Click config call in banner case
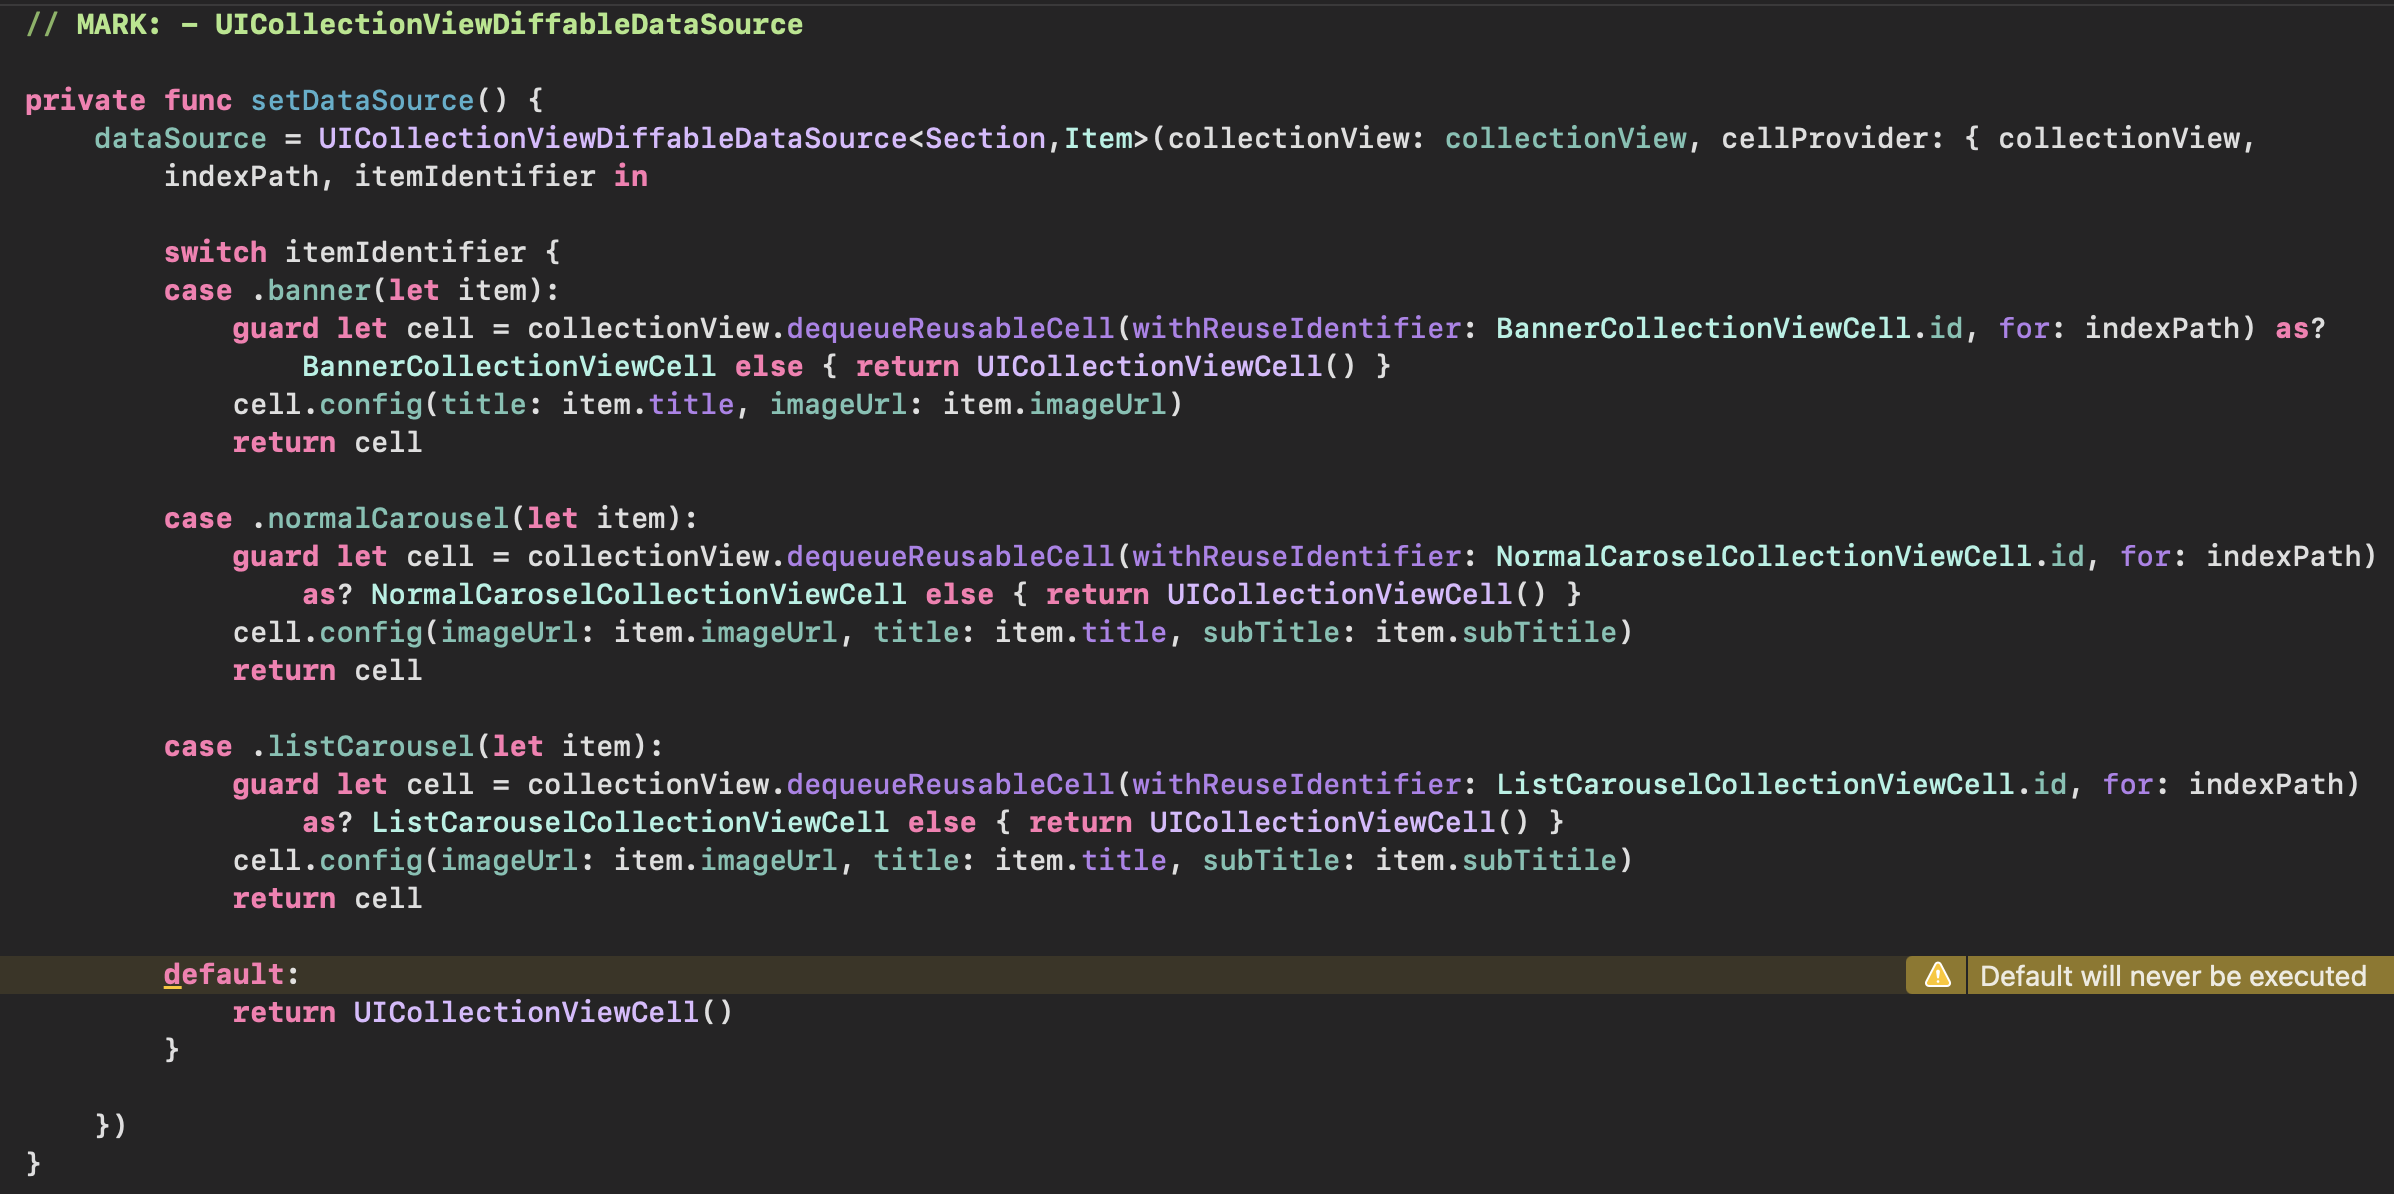The height and width of the screenshot is (1194, 2394). [x=370, y=404]
